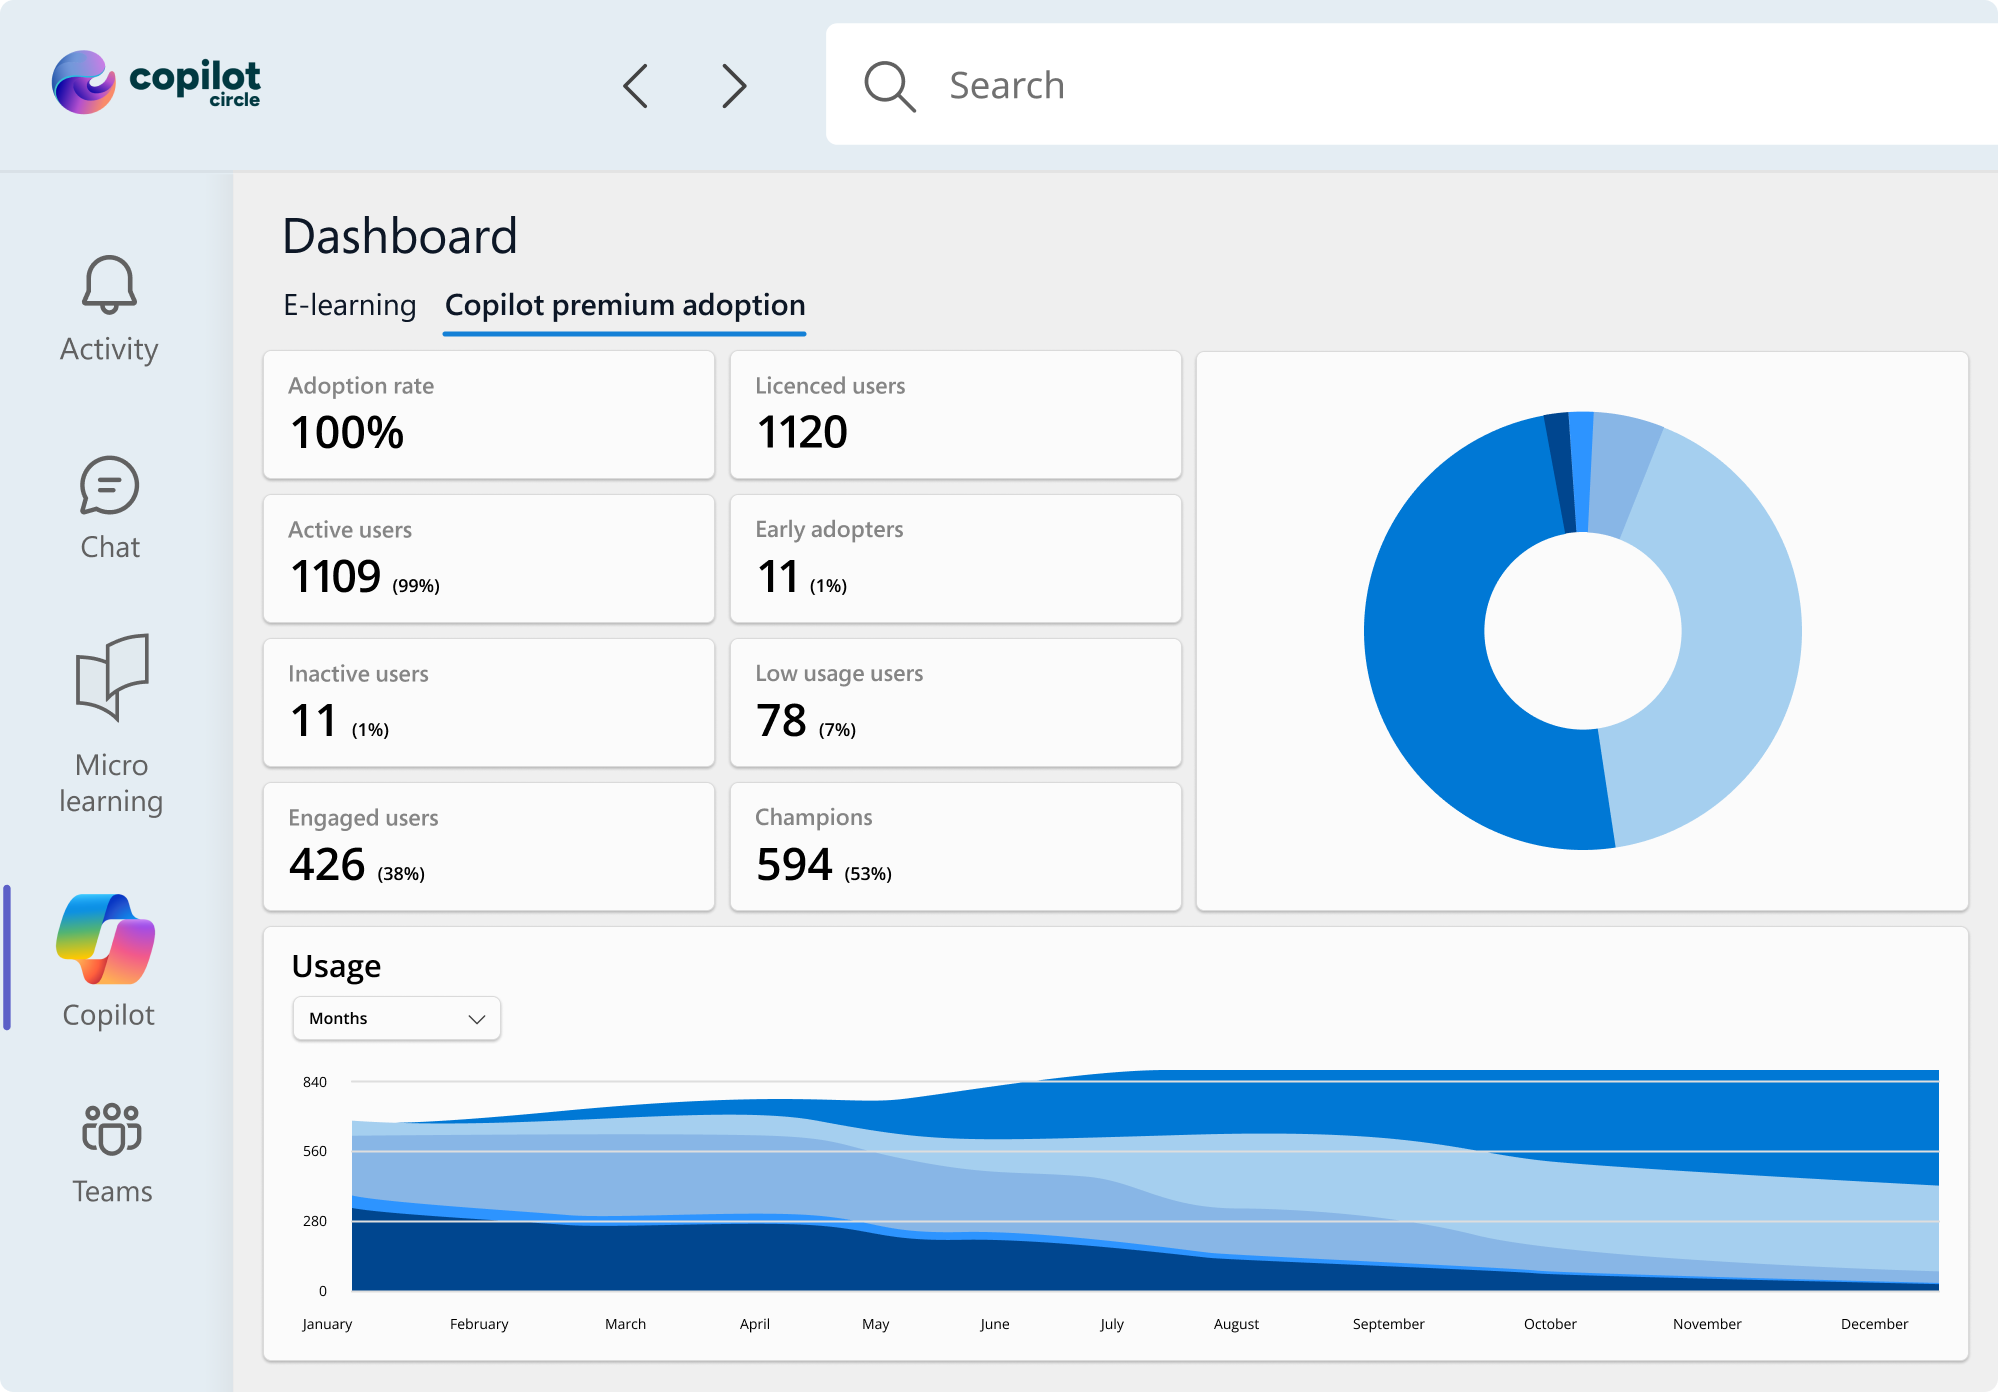Click the Months dropdown chevron arrow
Viewport: 1998px width, 1392px height.
pyautogui.click(x=477, y=1019)
